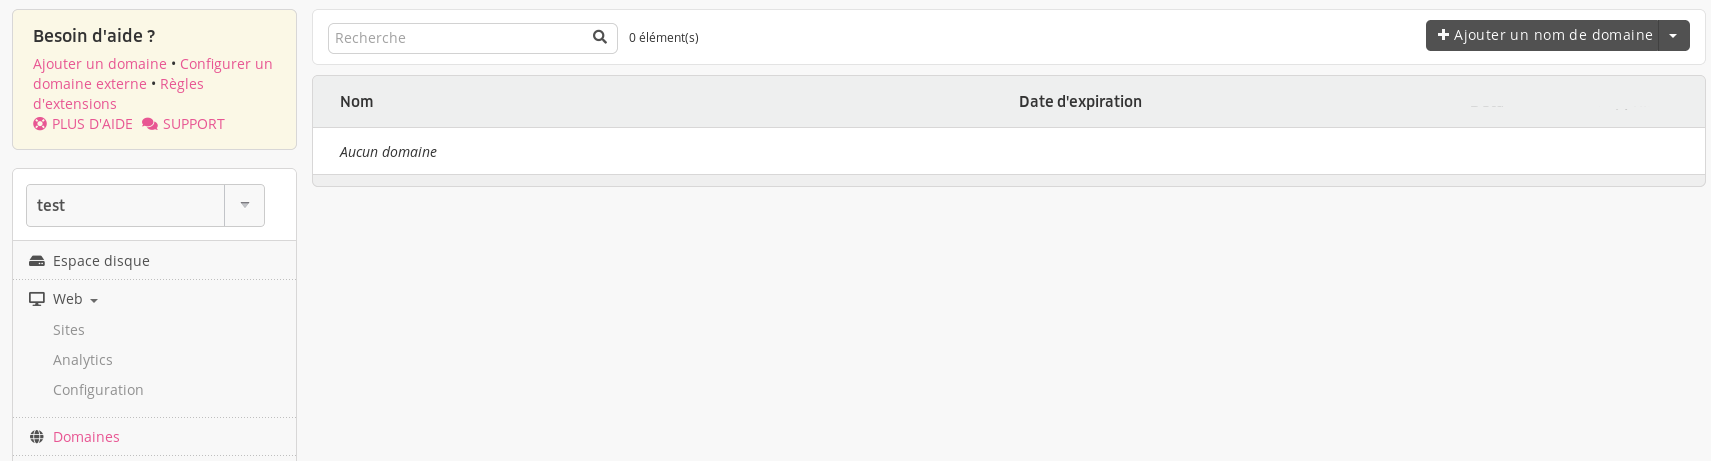Follow the Ajouter un domaine help link
The width and height of the screenshot is (1711, 461).
pos(100,64)
